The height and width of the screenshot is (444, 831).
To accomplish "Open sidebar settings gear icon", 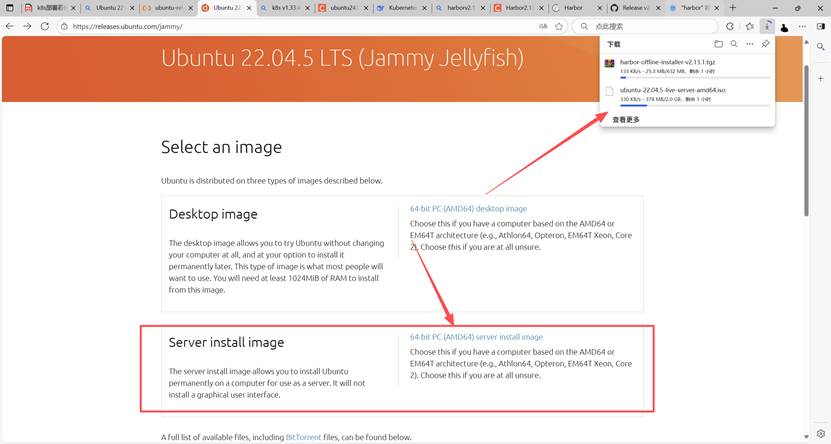I will click(x=820, y=433).
